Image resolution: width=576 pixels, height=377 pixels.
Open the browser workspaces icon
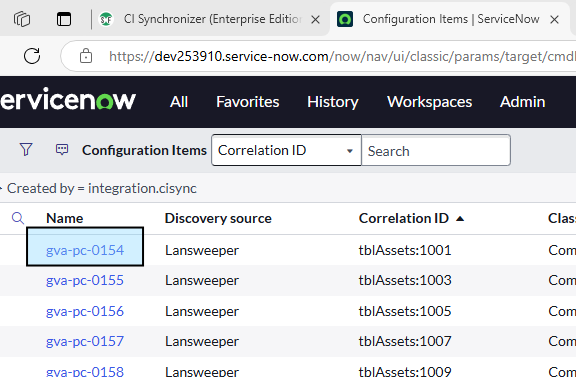(22, 19)
